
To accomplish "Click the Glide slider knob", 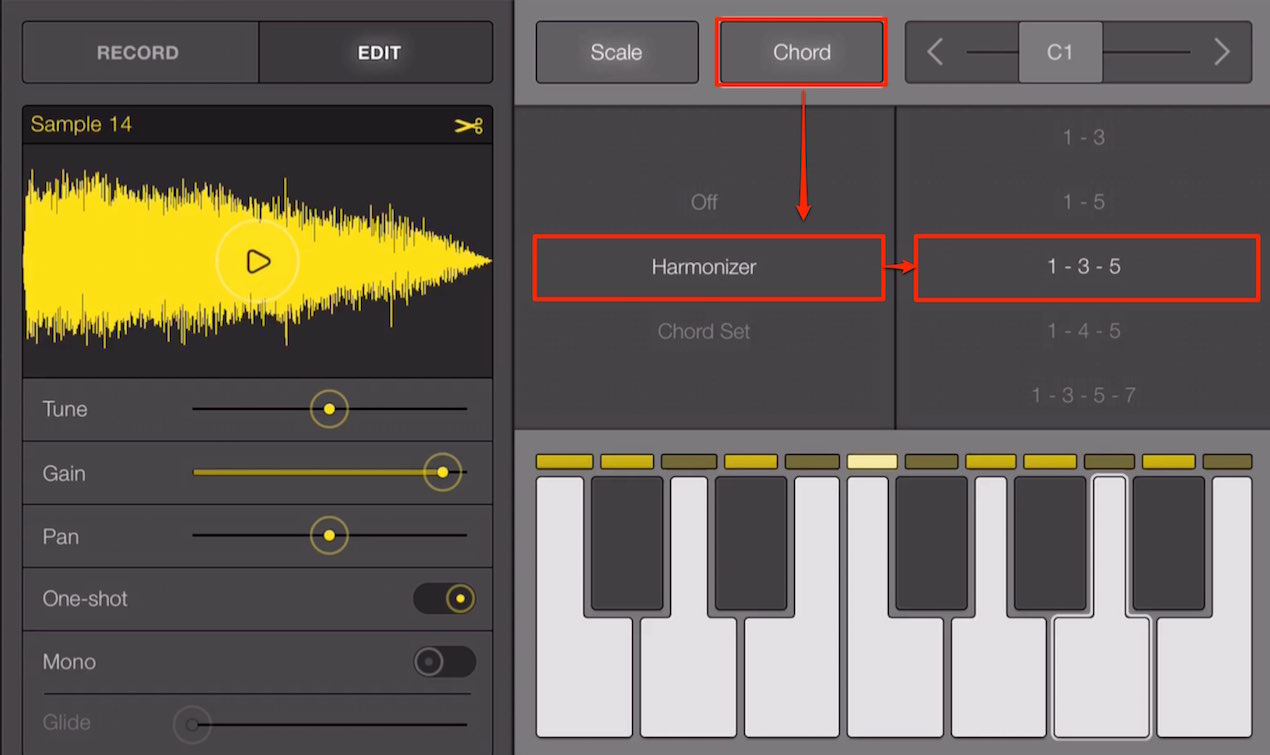I will pos(192,724).
